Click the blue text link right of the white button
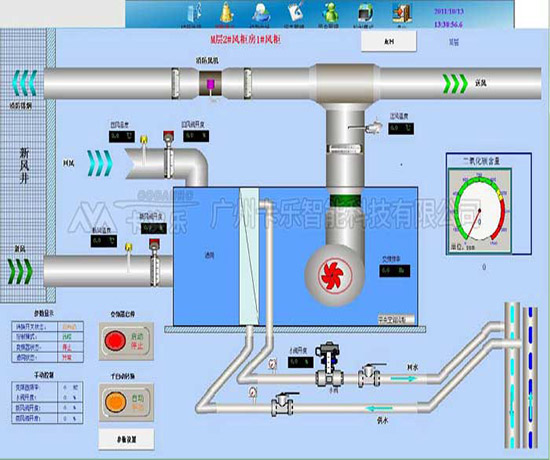Screen dimensions: 550x460 (454, 42)
